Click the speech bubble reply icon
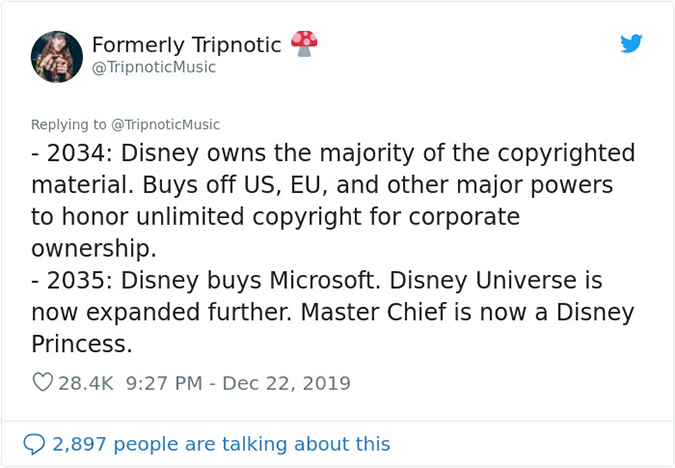 [x=34, y=443]
